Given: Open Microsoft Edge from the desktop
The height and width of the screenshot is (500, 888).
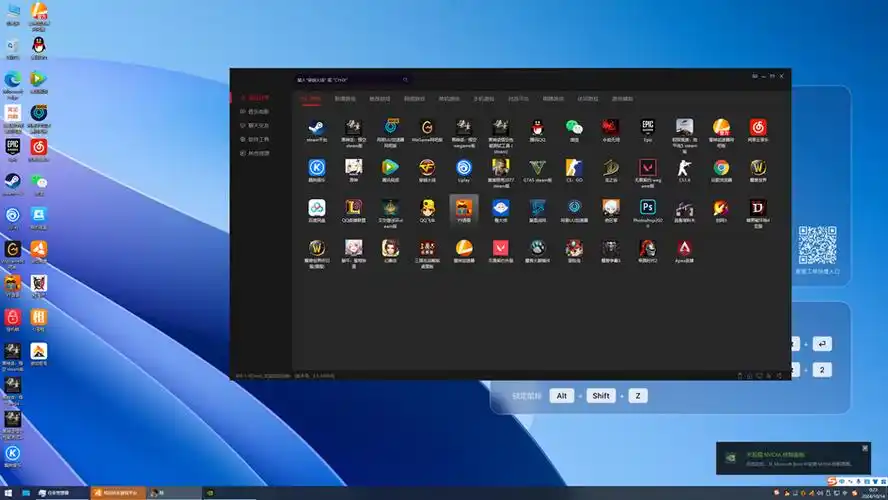Looking at the screenshot, I should coord(13,80).
